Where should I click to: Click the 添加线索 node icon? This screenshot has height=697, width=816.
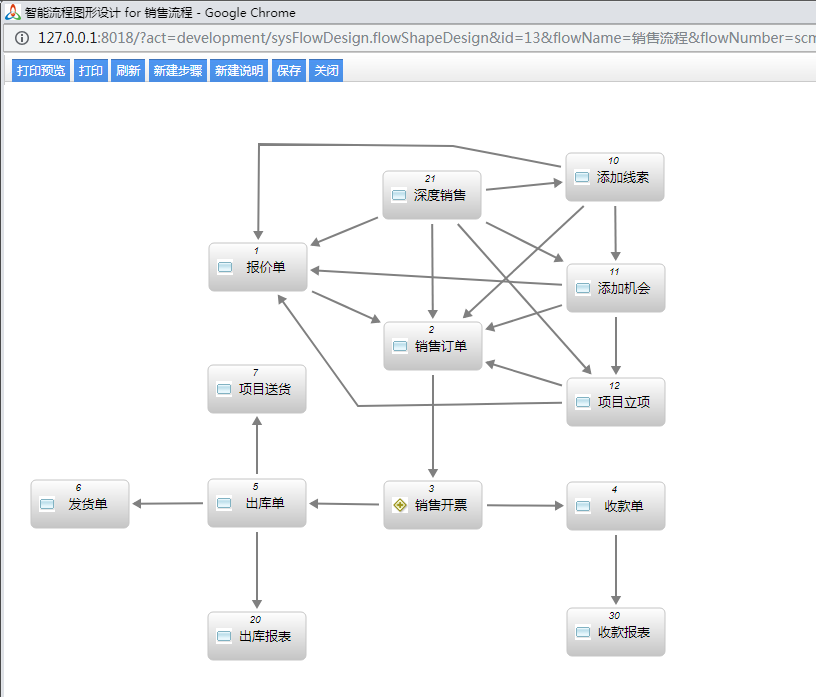pos(582,177)
